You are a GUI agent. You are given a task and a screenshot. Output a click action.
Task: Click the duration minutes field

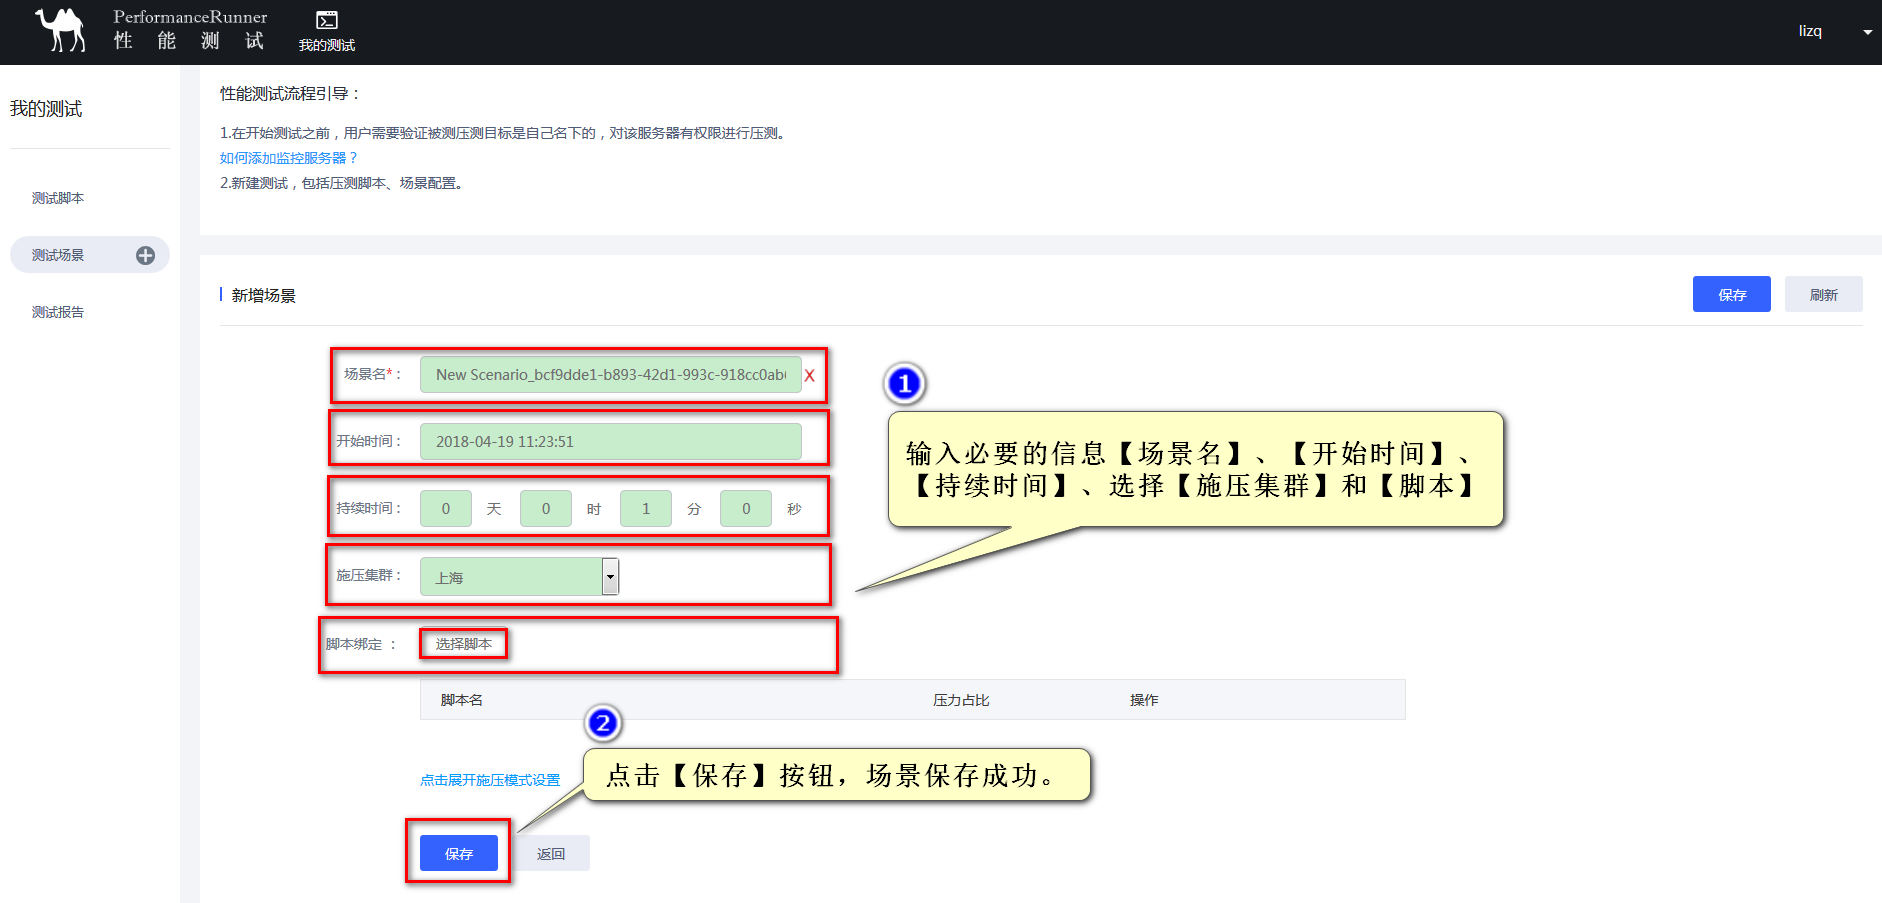[645, 509]
